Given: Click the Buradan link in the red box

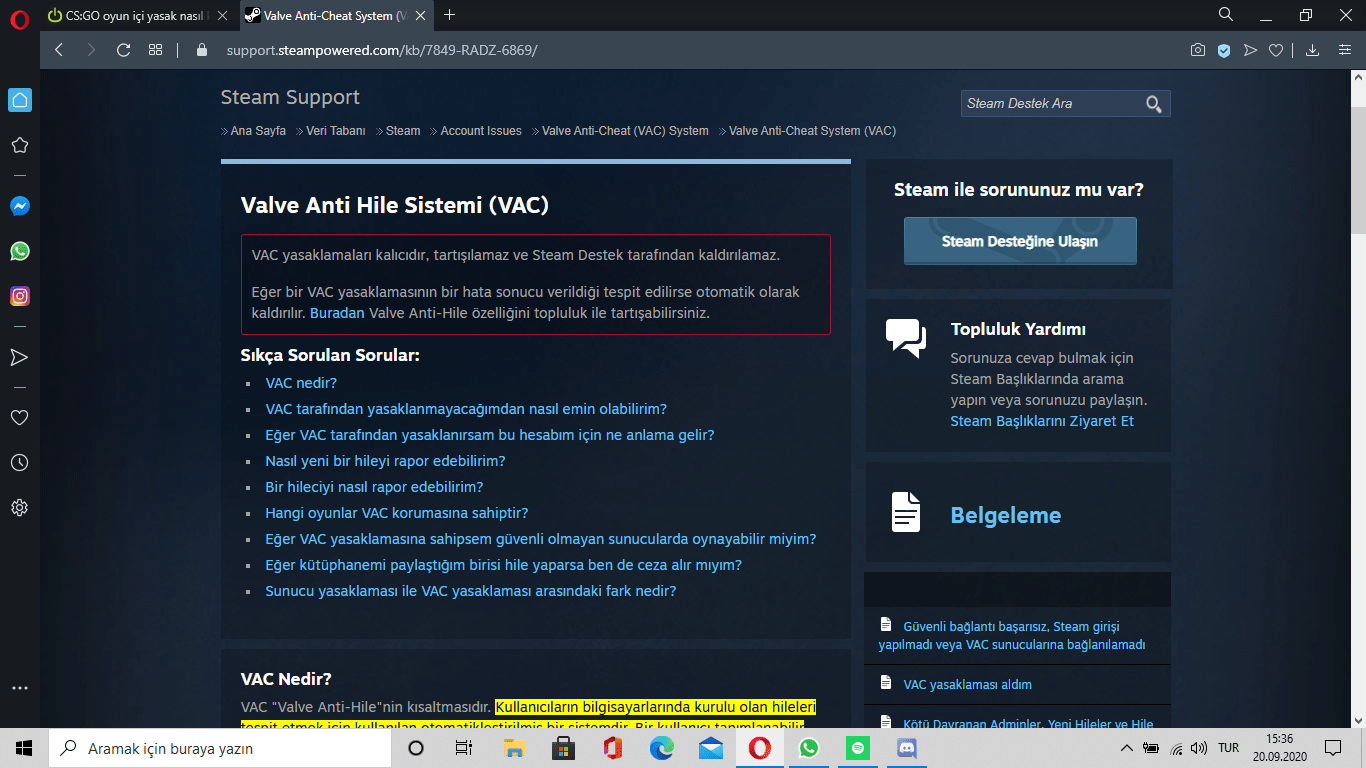Looking at the screenshot, I should coord(337,313).
